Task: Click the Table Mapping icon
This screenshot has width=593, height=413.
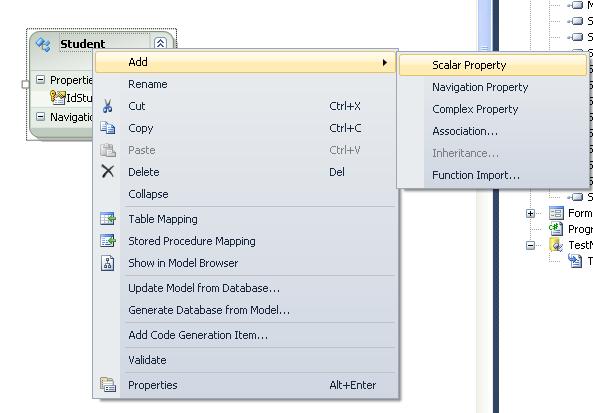Action: click(108, 219)
